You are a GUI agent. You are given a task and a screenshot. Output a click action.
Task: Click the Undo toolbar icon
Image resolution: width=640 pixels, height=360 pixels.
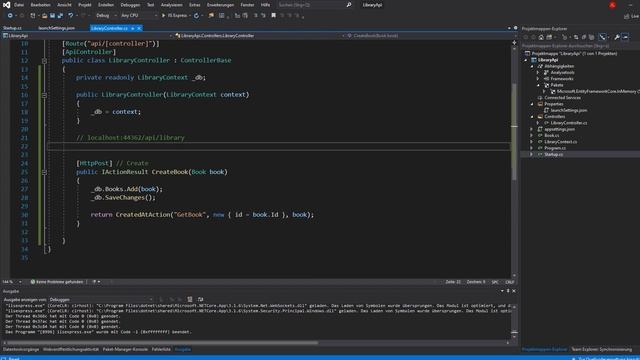click(71, 16)
